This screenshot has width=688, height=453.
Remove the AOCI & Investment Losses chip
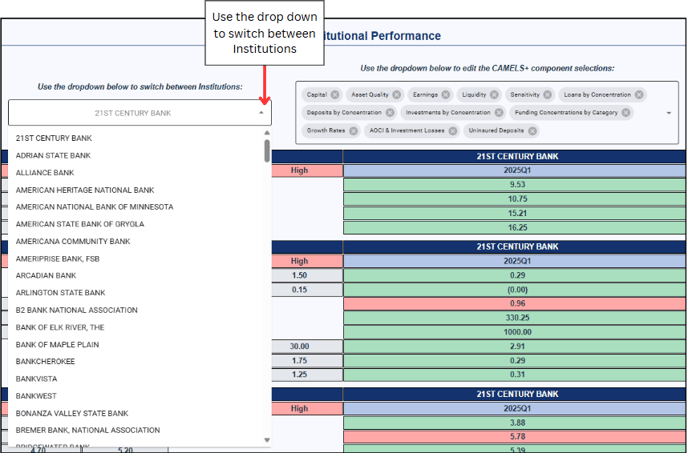[x=453, y=130]
